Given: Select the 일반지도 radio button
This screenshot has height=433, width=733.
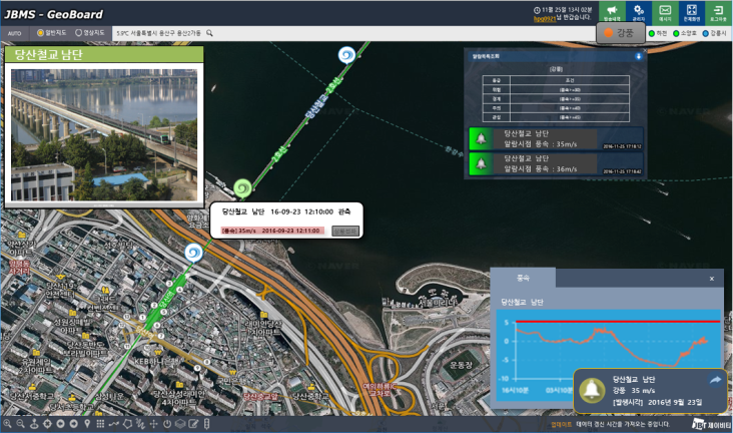Looking at the screenshot, I should pos(38,33).
